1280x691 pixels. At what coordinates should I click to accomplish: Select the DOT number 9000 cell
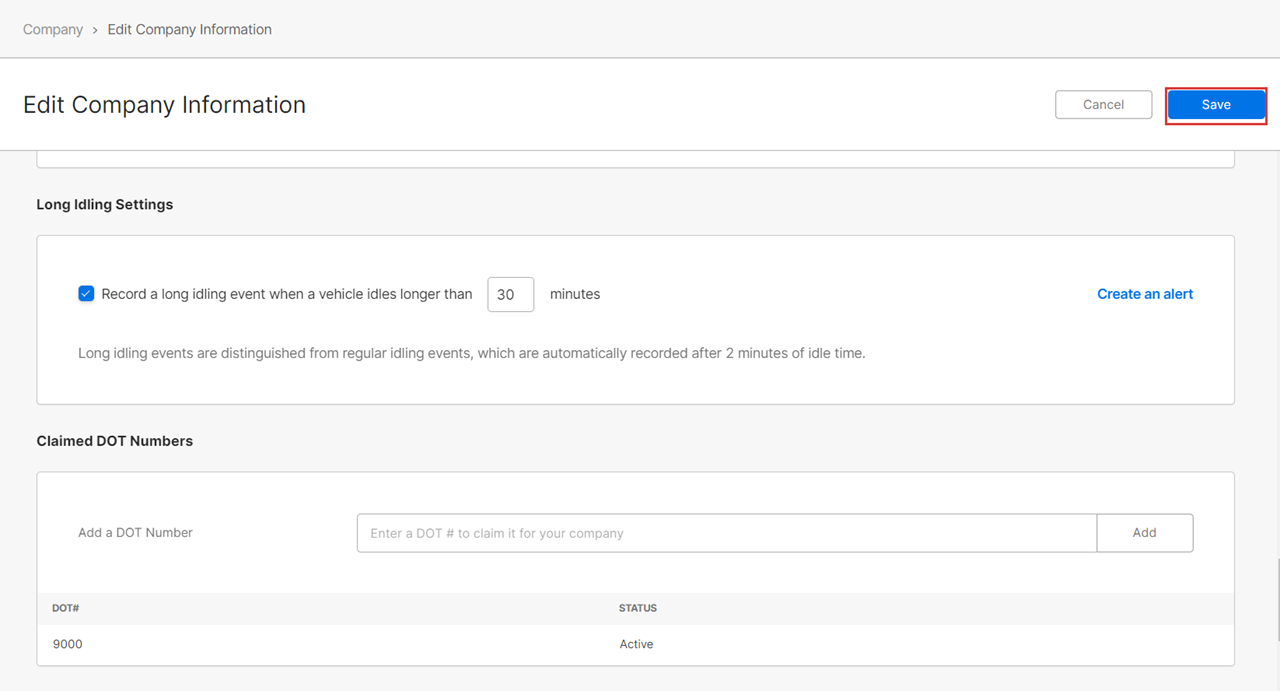(x=68, y=644)
